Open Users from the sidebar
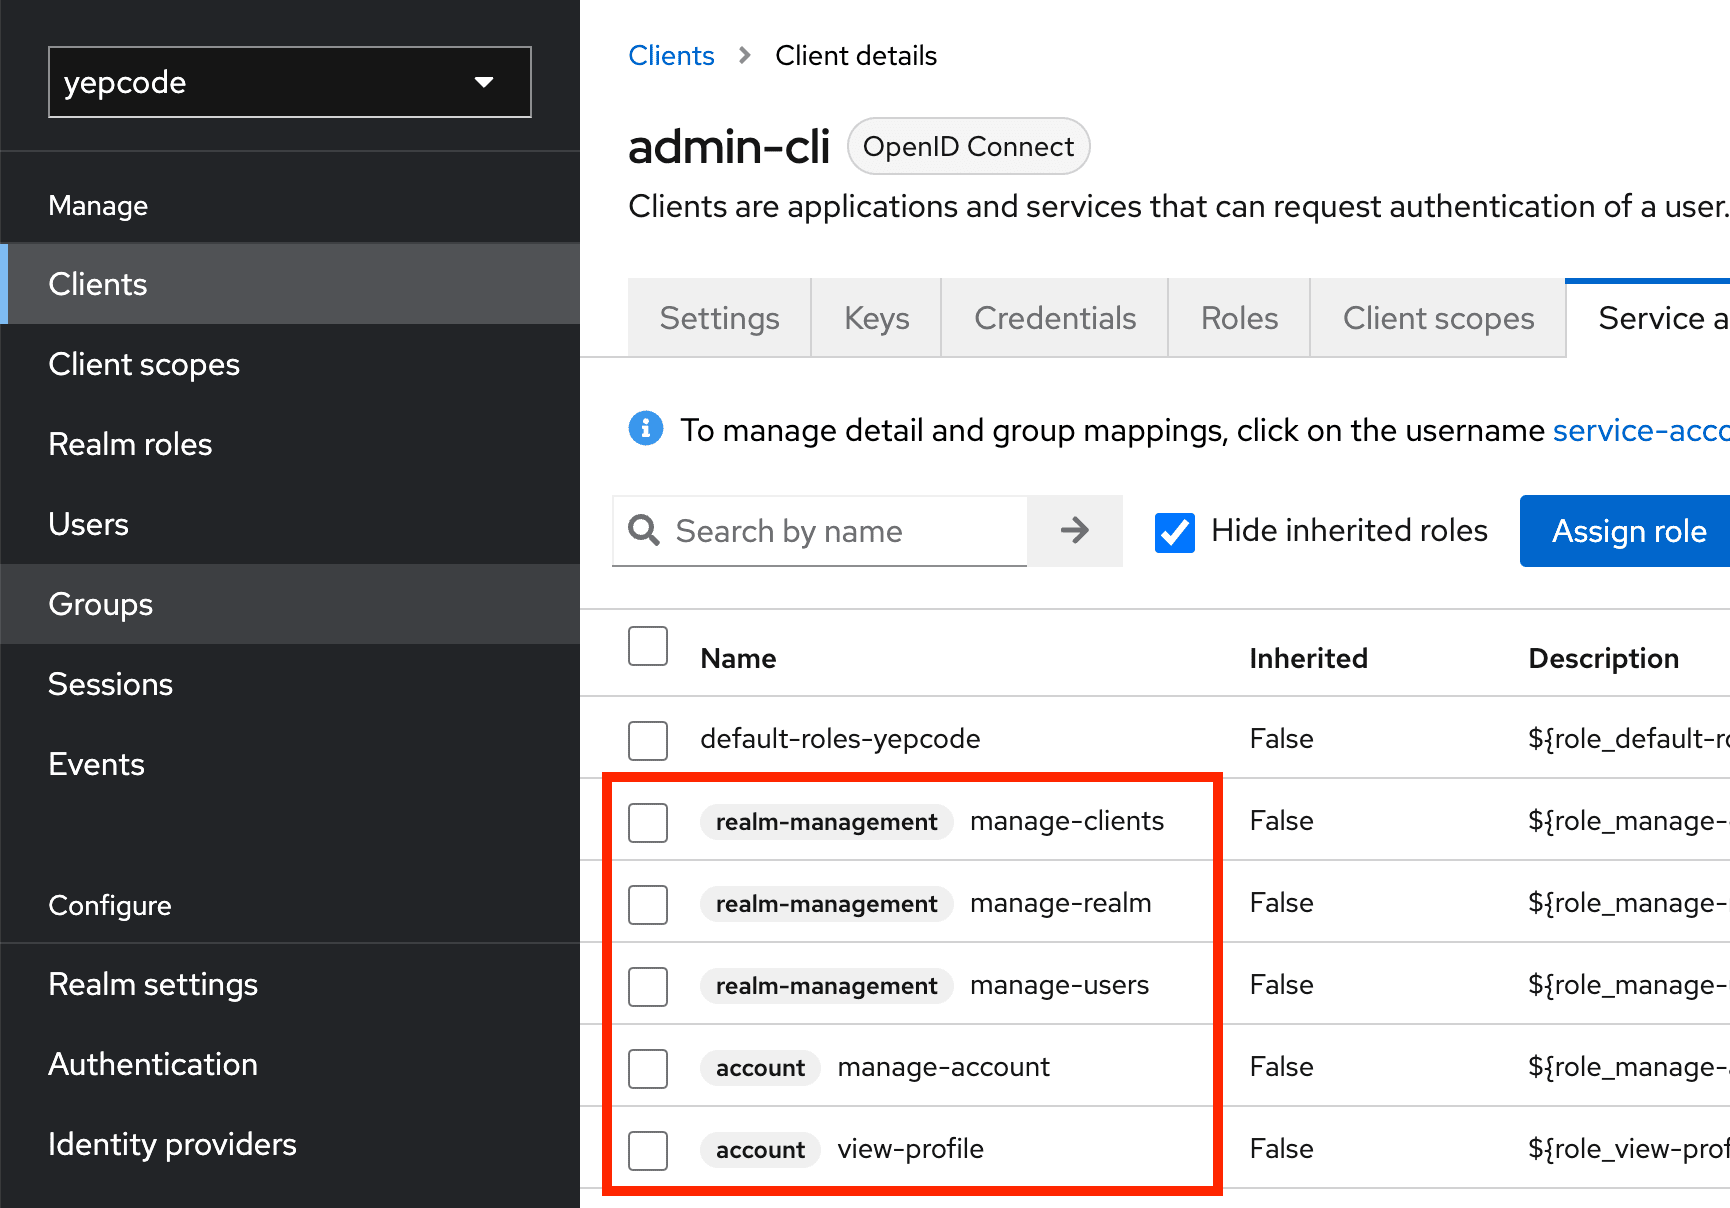 88,524
